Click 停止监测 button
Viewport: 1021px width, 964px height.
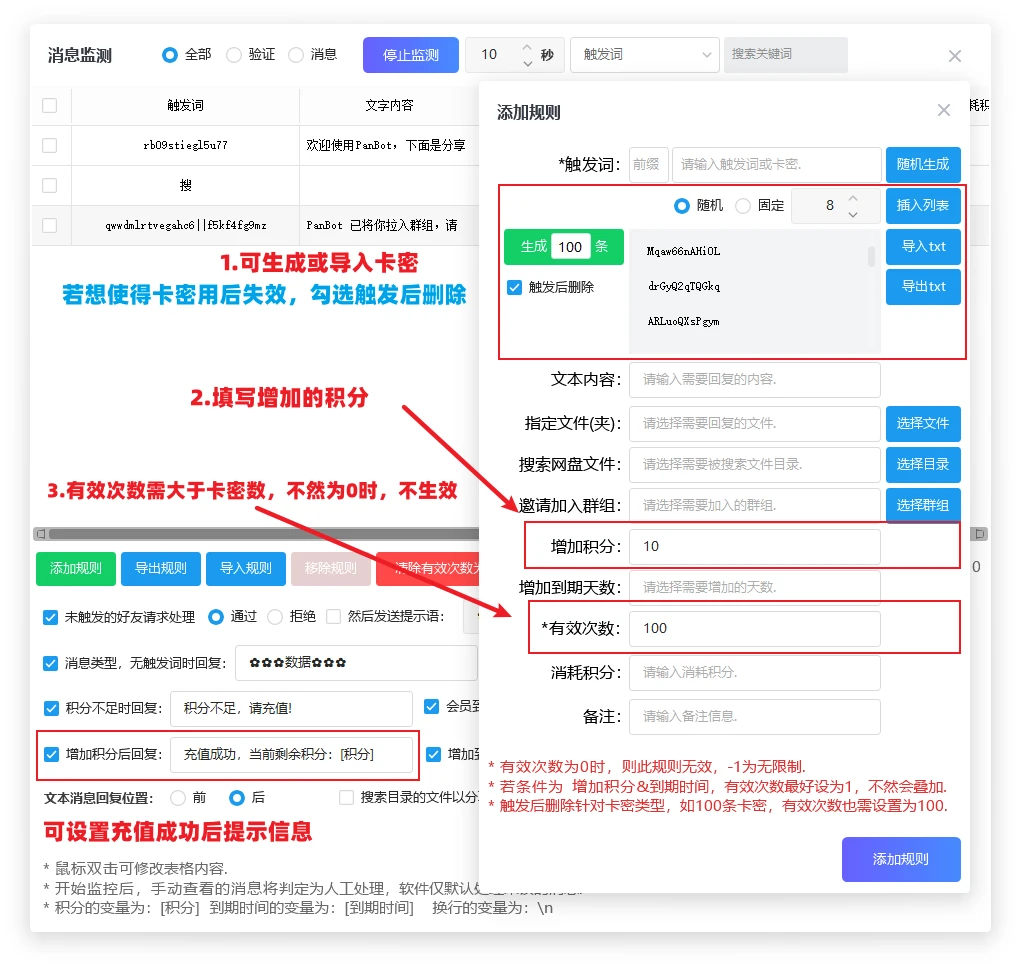[x=410, y=55]
